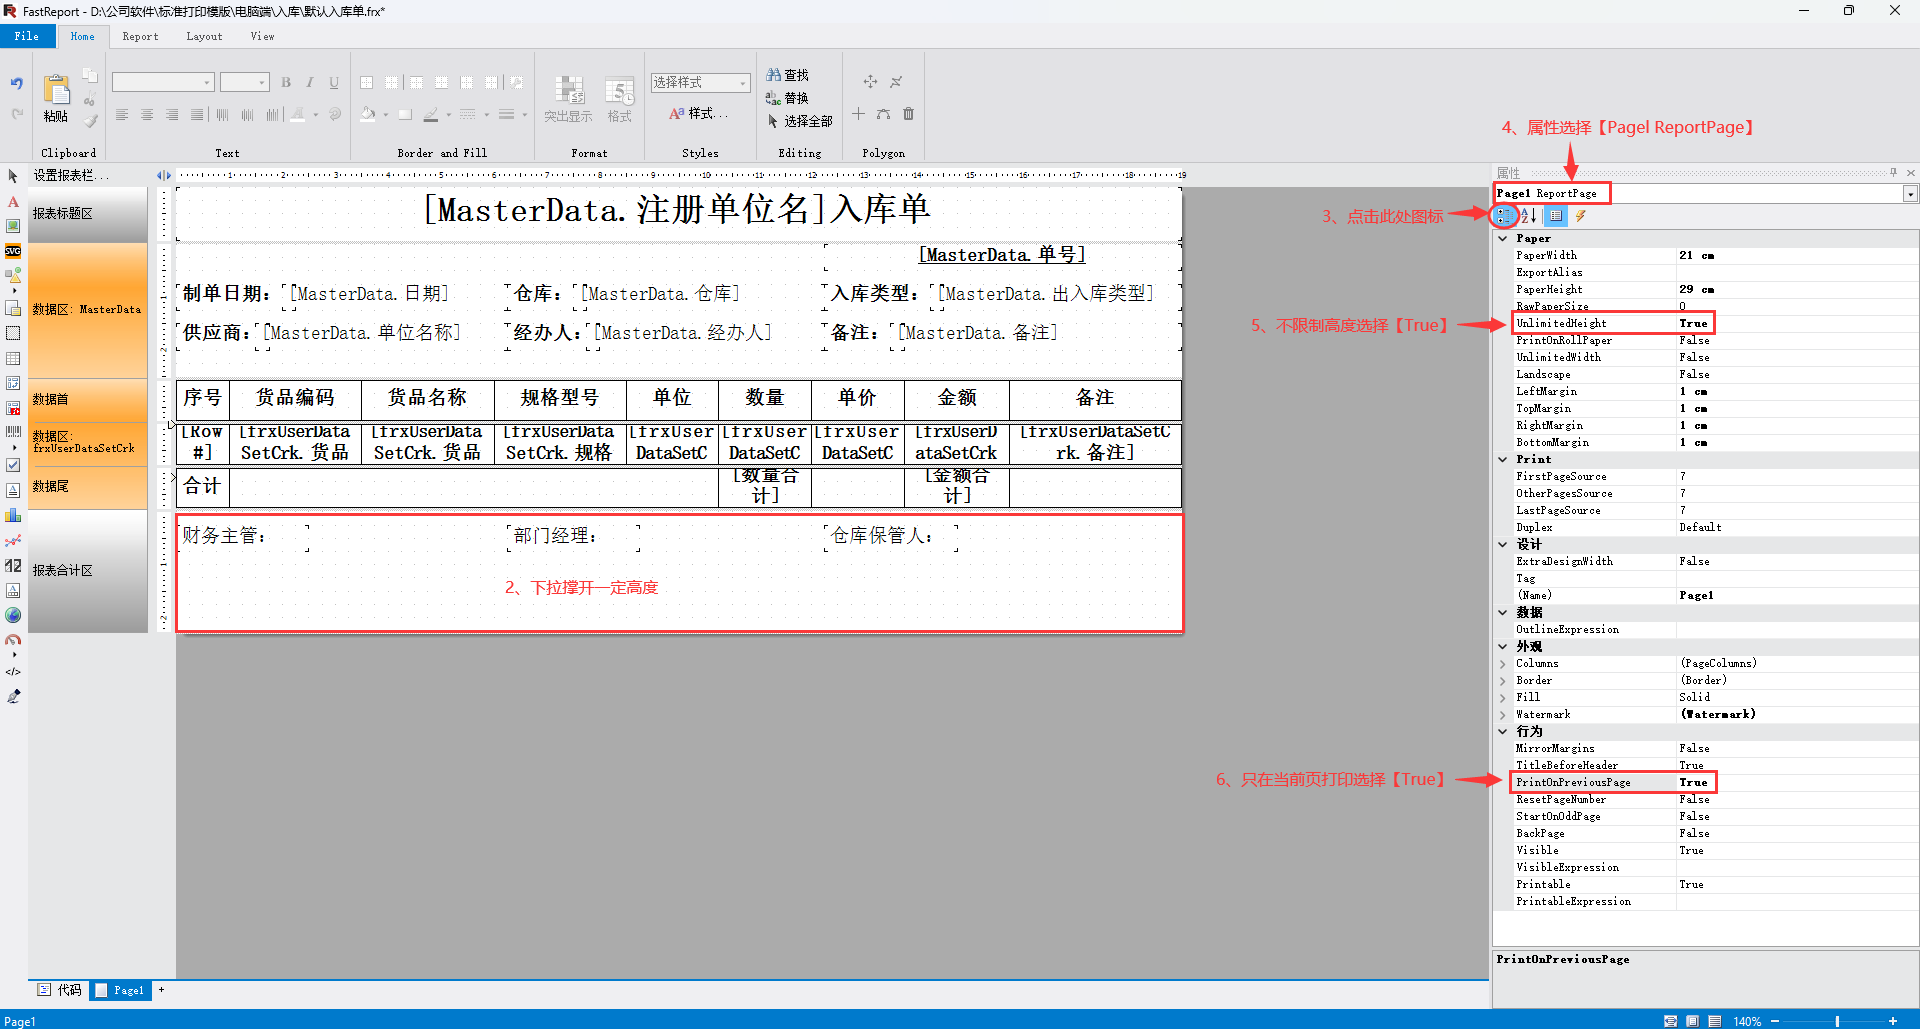Switch to the Home ribbon tab
The image size is (1920, 1029).
tap(83, 36)
